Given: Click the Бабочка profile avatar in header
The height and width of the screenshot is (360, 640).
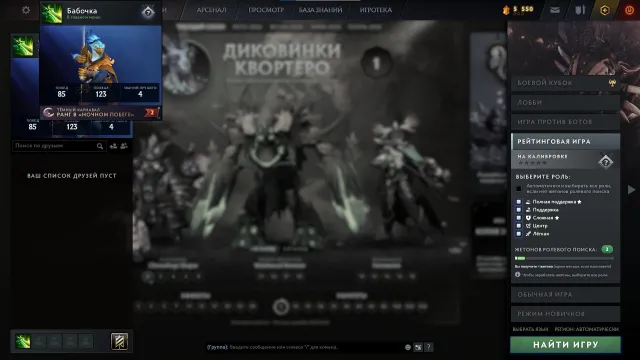Looking at the screenshot, I should click(x=52, y=13).
